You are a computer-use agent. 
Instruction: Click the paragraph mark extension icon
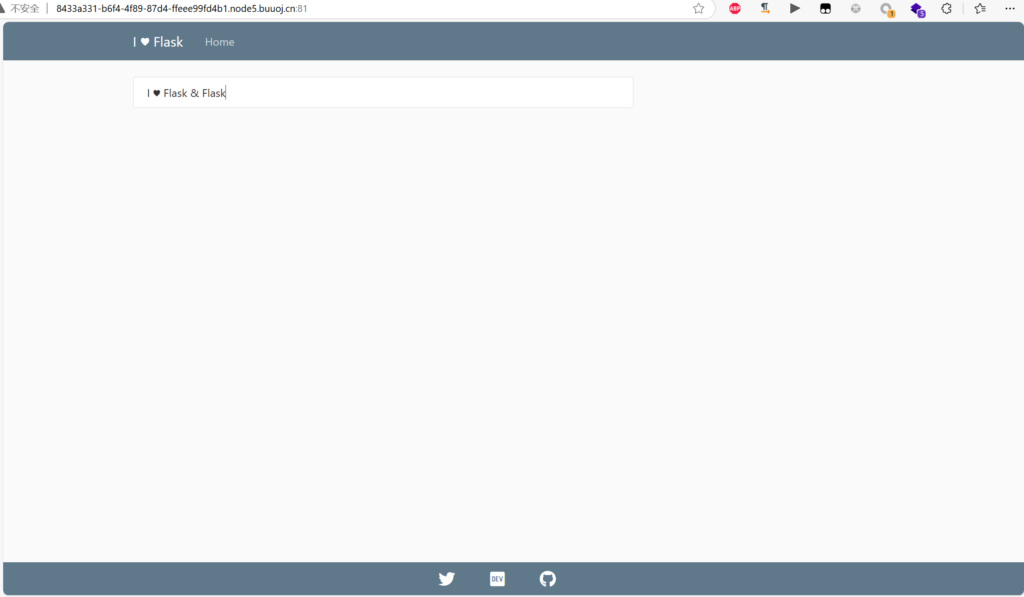[765, 8]
